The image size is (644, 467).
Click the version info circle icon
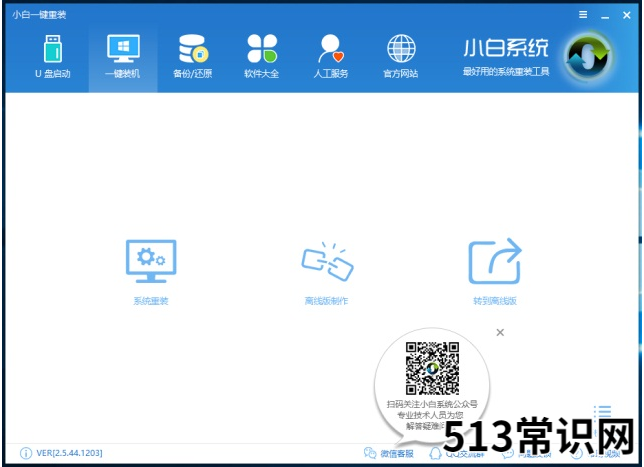26,453
